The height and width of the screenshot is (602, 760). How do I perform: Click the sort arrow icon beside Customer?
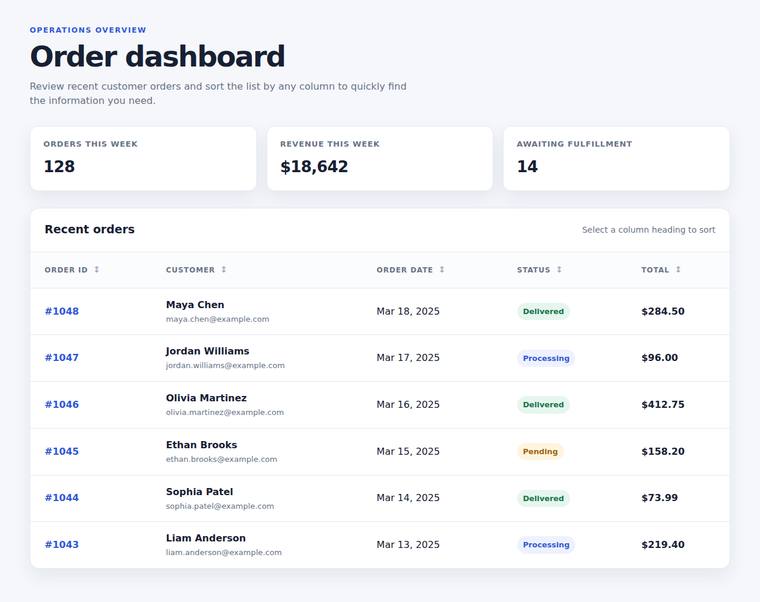pyautogui.click(x=223, y=269)
